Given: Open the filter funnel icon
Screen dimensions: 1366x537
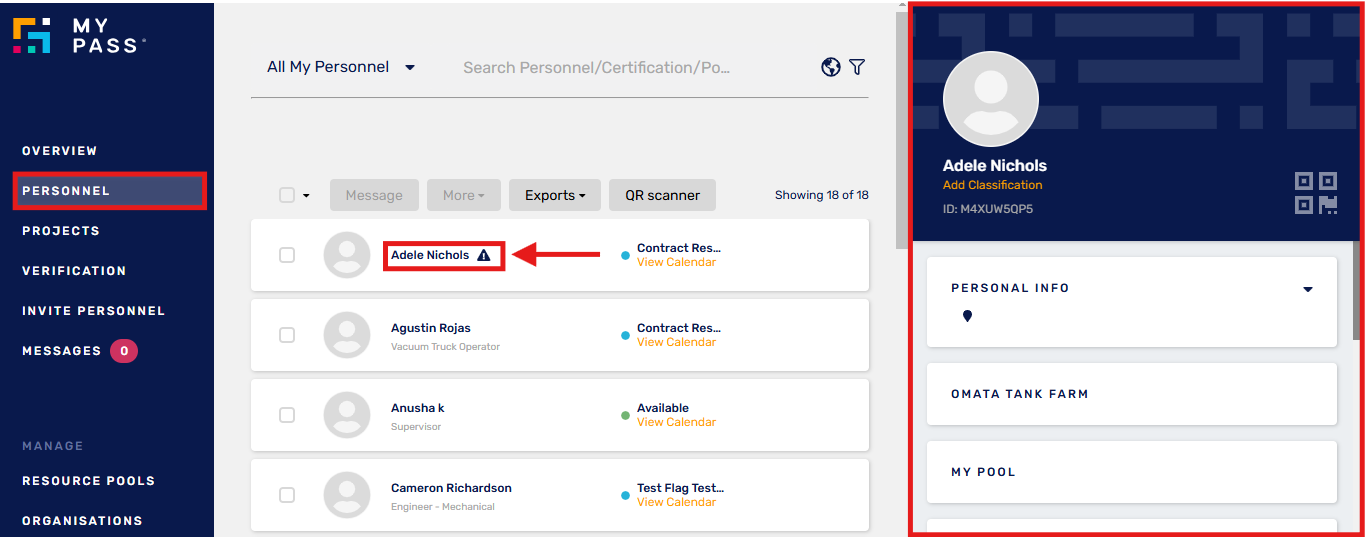Looking at the screenshot, I should [x=857, y=67].
